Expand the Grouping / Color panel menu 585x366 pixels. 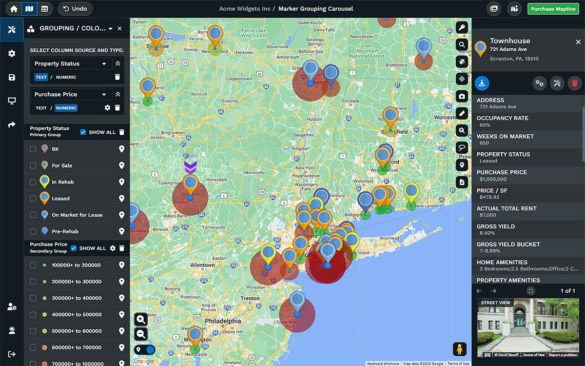click(110, 29)
